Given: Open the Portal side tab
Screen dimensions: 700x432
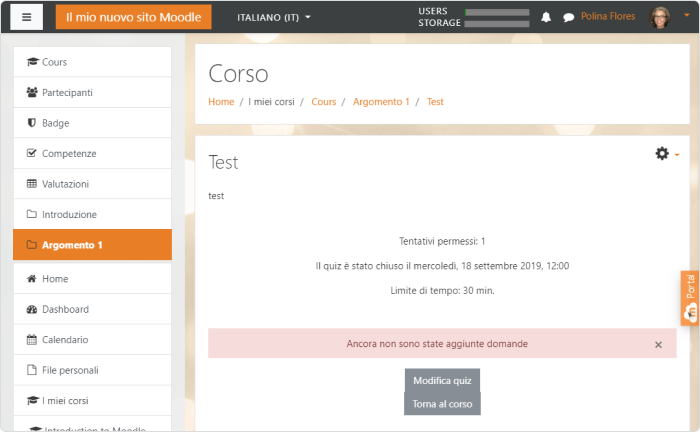Looking at the screenshot, I should coord(690,298).
